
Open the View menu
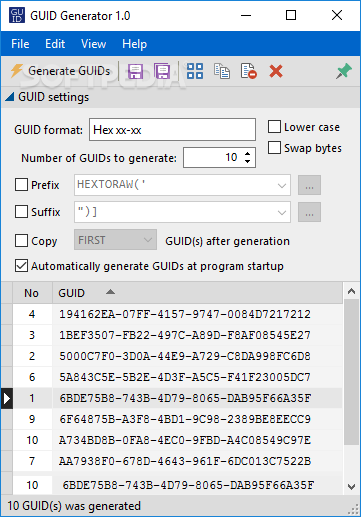pos(93,44)
